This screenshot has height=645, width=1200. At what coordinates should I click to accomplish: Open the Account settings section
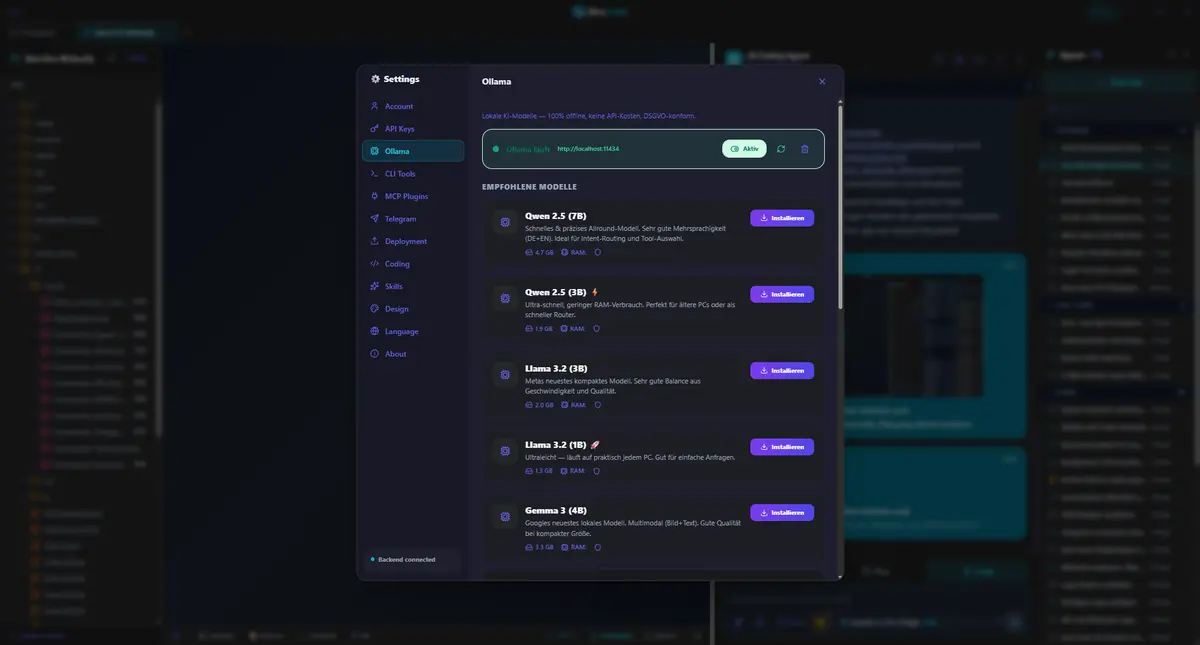[x=412, y=106]
